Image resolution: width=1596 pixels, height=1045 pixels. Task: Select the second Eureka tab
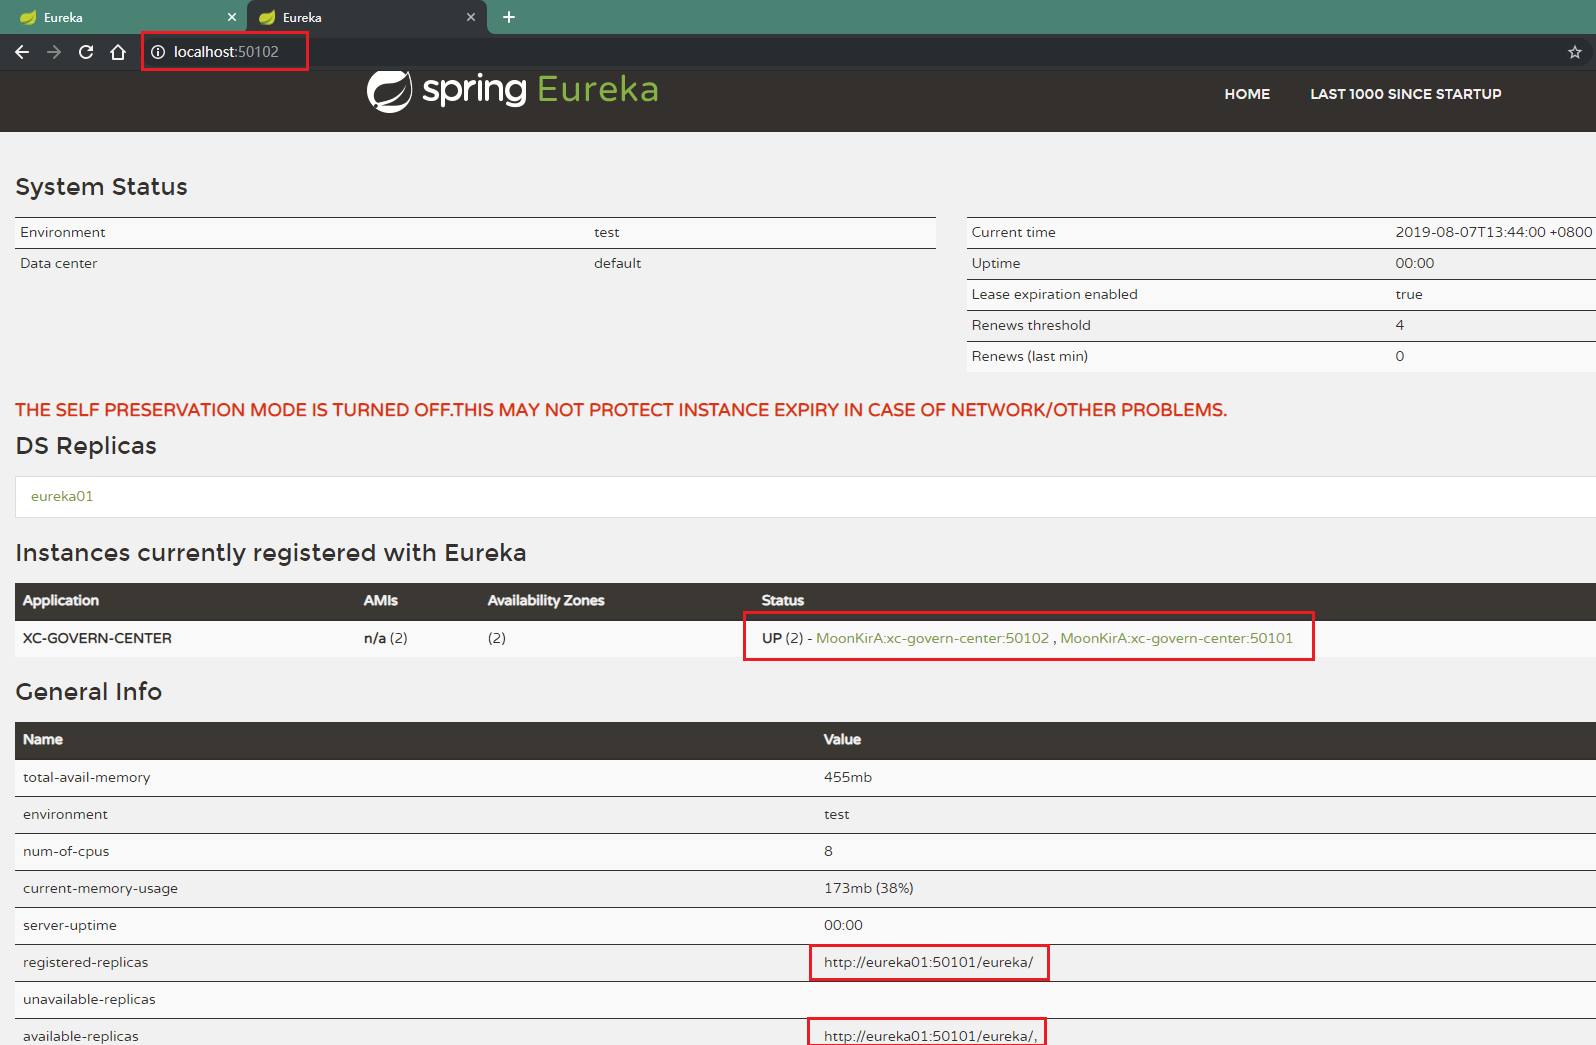tap(367, 17)
